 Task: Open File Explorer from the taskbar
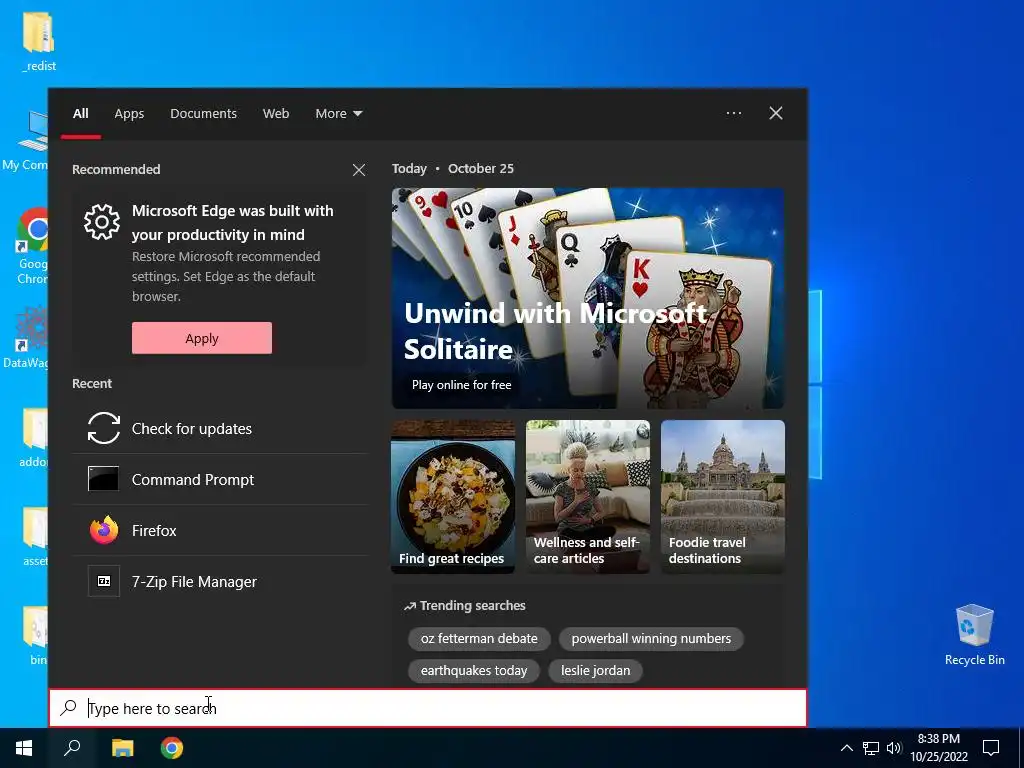click(x=122, y=748)
